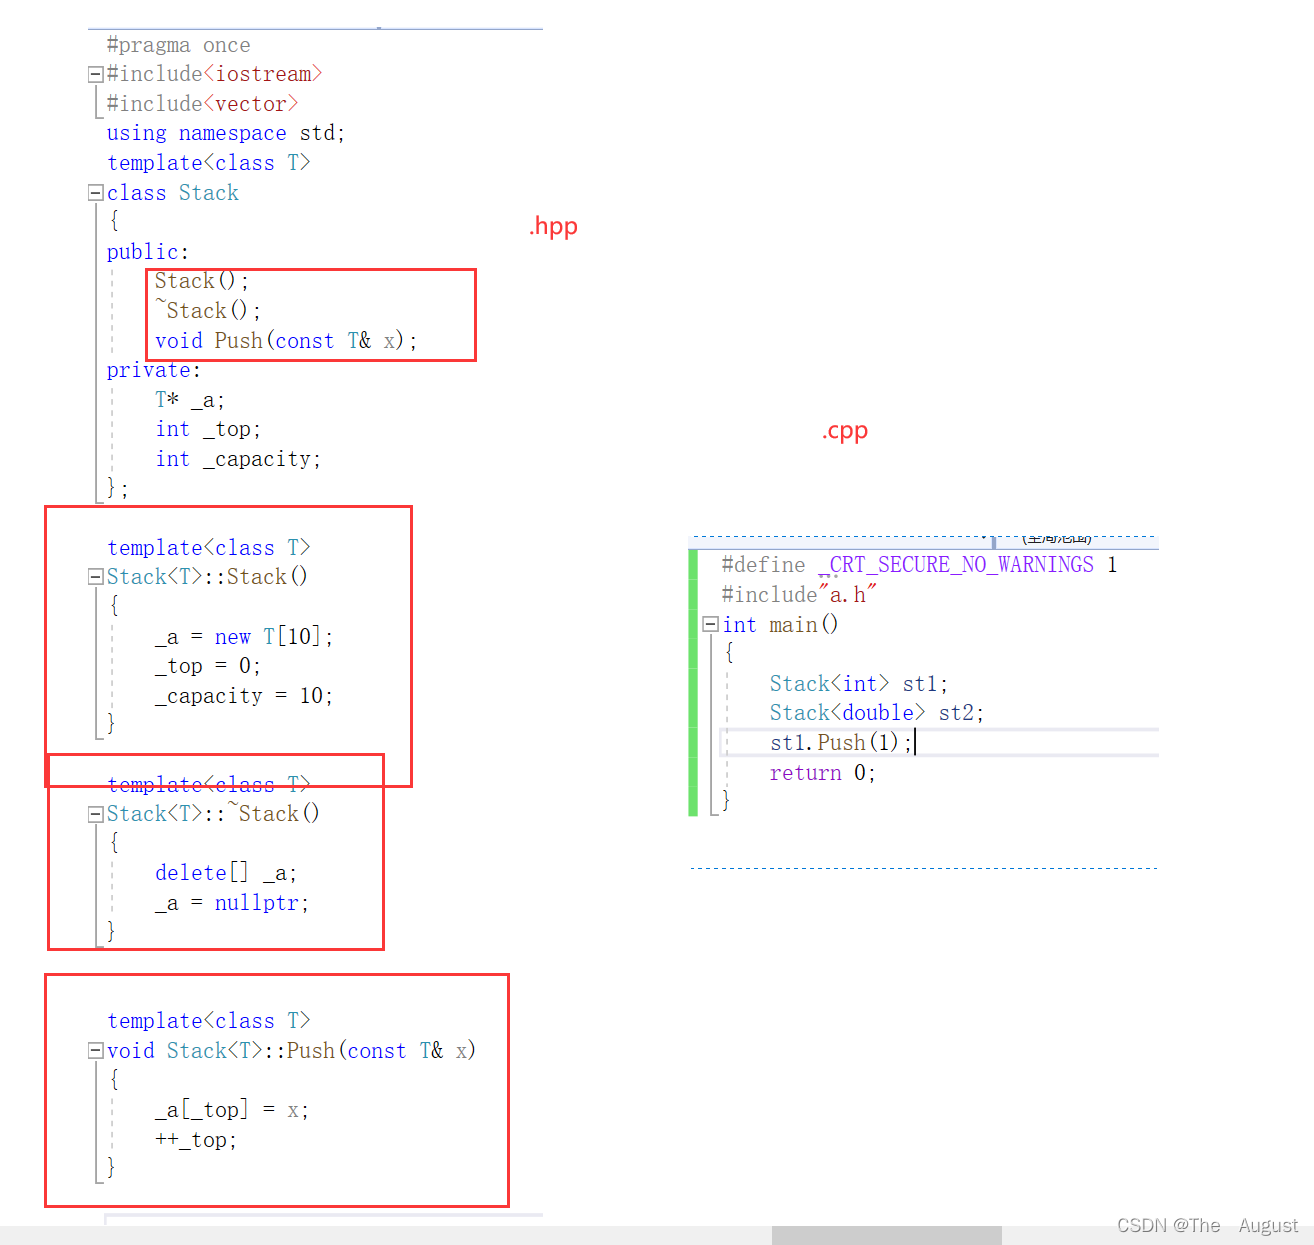Viewport: 1314px width, 1245px height.
Task: Click the '#include<vector>' line
Action: pyautogui.click(x=202, y=104)
